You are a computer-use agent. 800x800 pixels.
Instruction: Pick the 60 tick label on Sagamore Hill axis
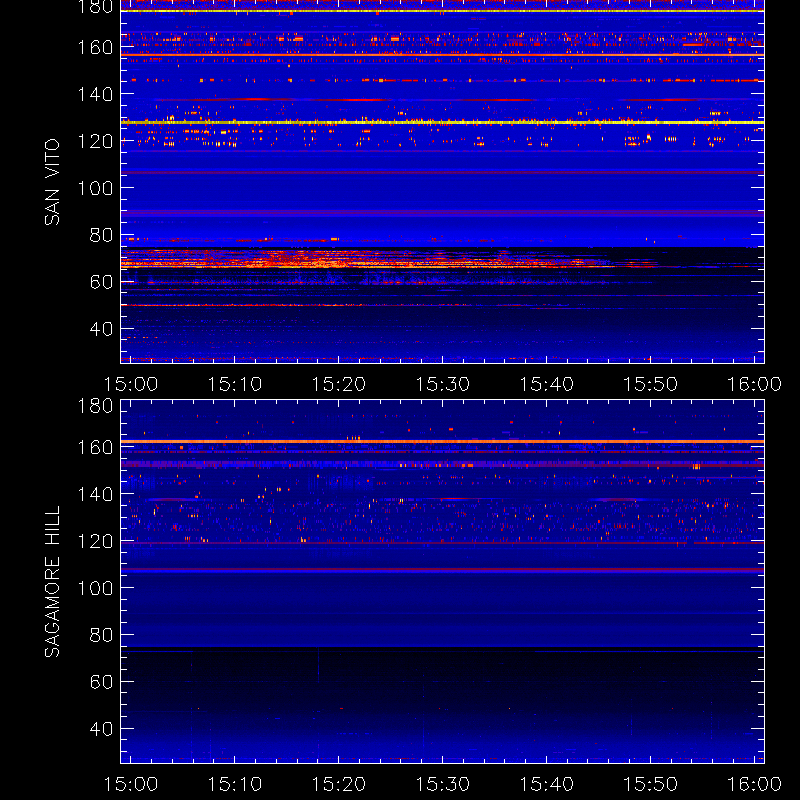(101, 682)
